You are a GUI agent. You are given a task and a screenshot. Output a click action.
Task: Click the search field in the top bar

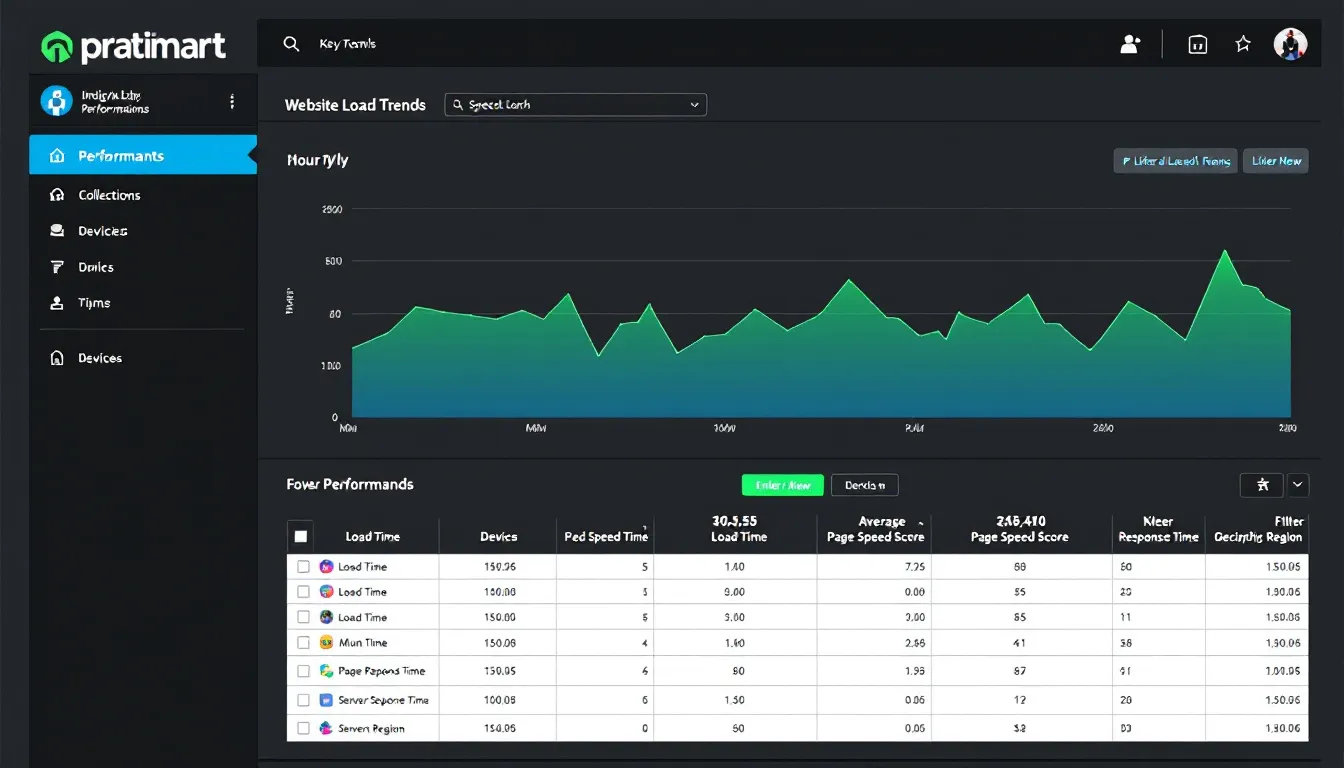360,44
